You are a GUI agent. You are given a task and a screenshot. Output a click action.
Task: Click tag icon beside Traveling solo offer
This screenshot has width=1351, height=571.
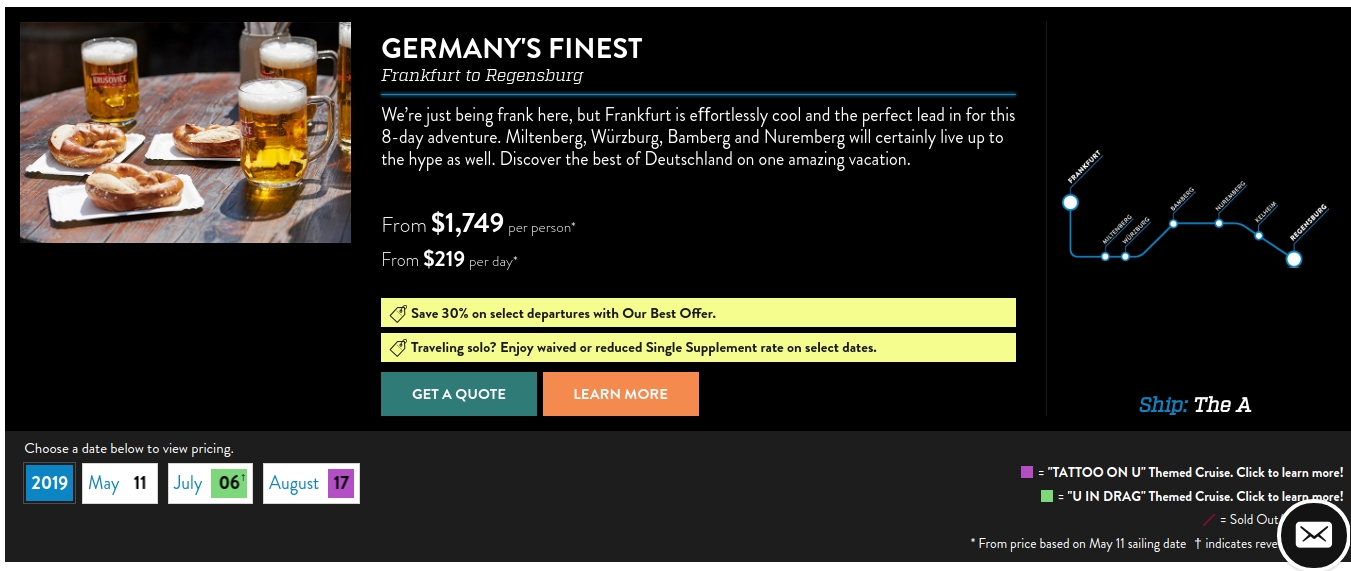[397, 348]
